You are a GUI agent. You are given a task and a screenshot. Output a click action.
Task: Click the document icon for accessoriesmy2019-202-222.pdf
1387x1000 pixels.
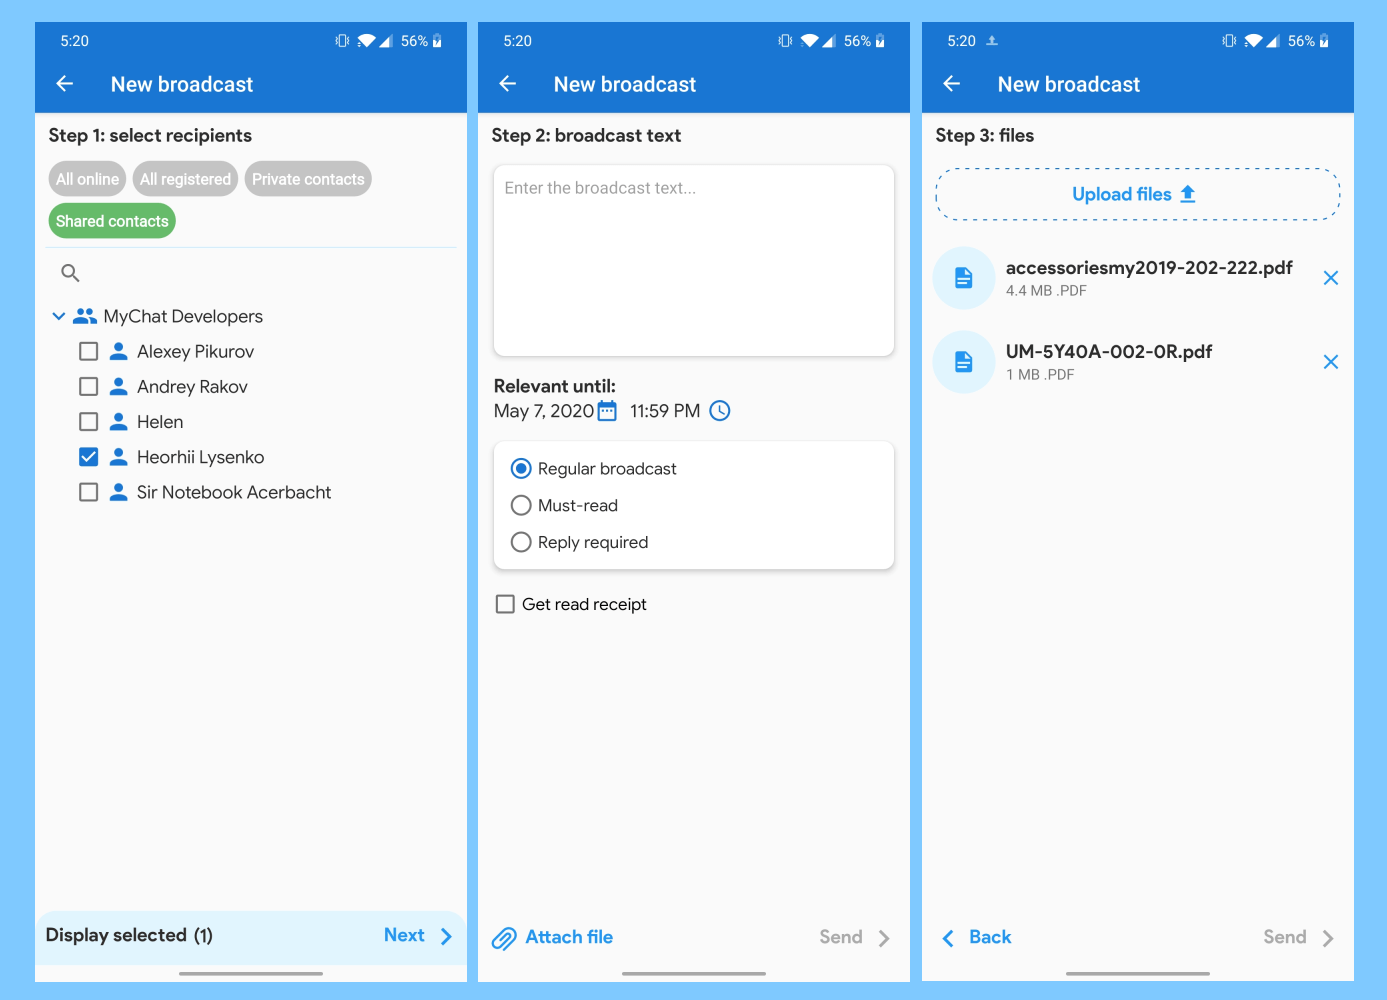click(964, 278)
